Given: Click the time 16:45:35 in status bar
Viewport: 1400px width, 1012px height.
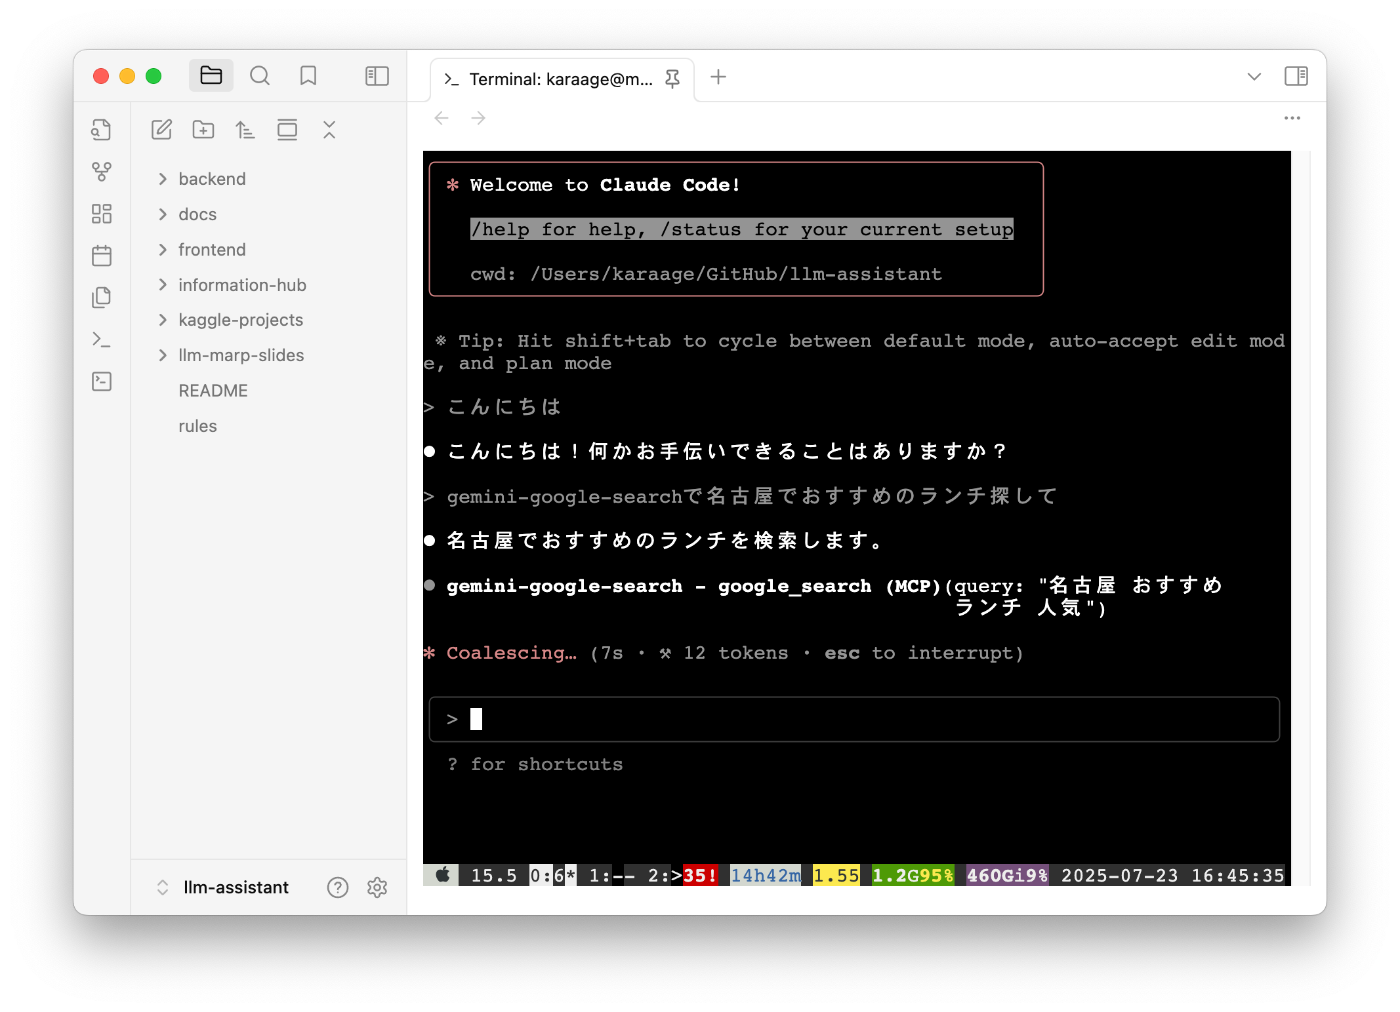Looking at the screenshot, I should point(1238,876).
